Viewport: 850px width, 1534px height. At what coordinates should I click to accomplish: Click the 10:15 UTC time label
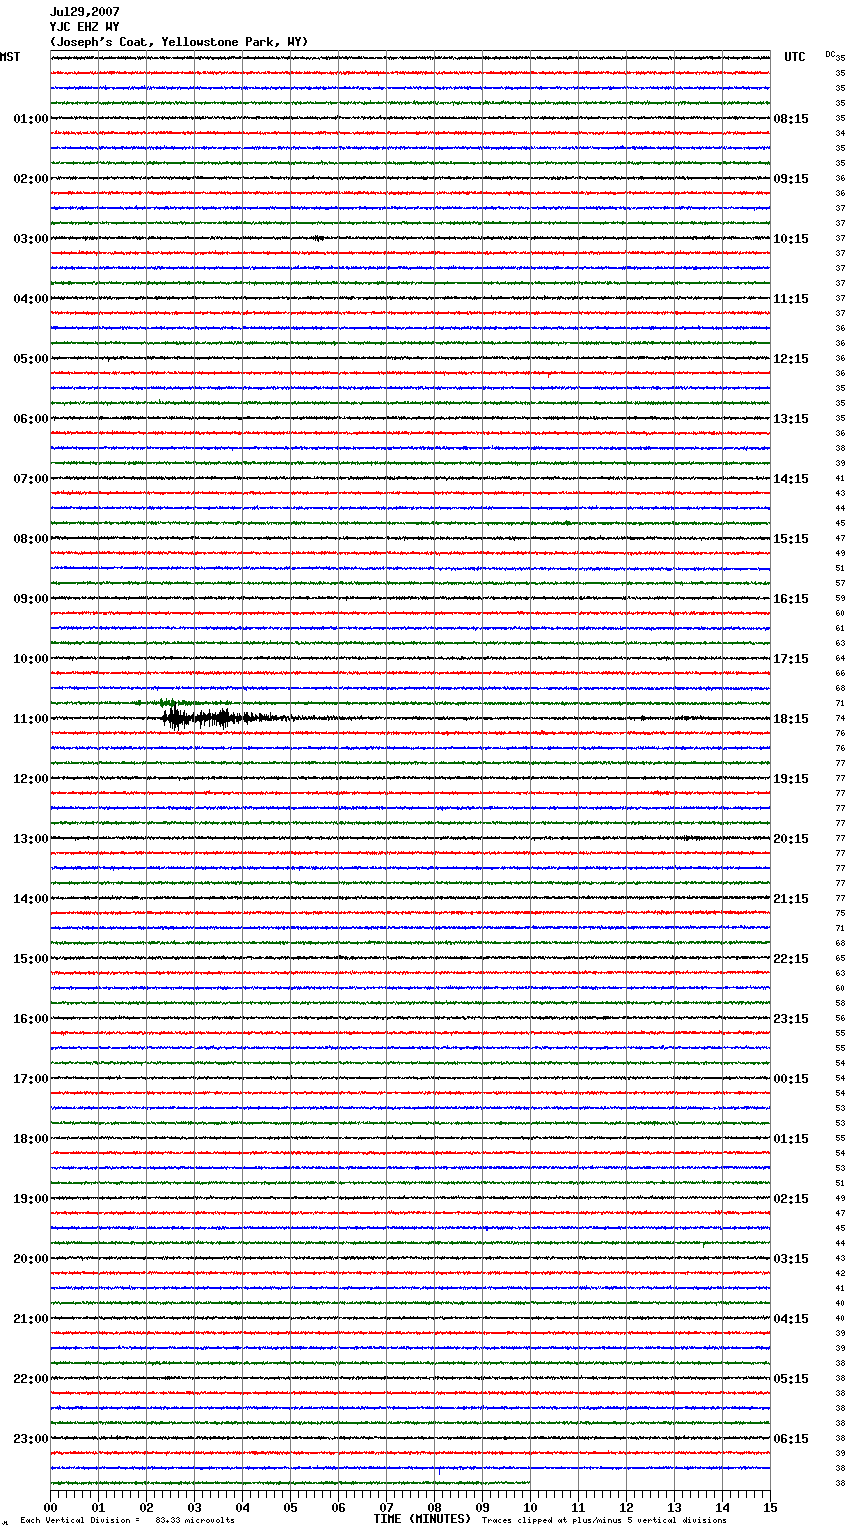(x=791, y=239)
